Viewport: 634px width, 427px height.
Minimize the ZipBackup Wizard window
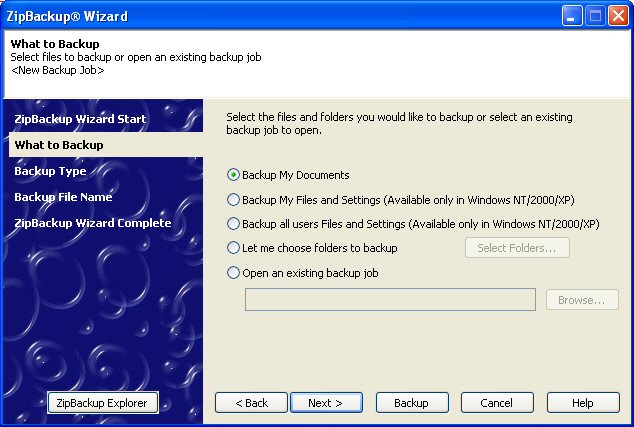pos(572,16)
